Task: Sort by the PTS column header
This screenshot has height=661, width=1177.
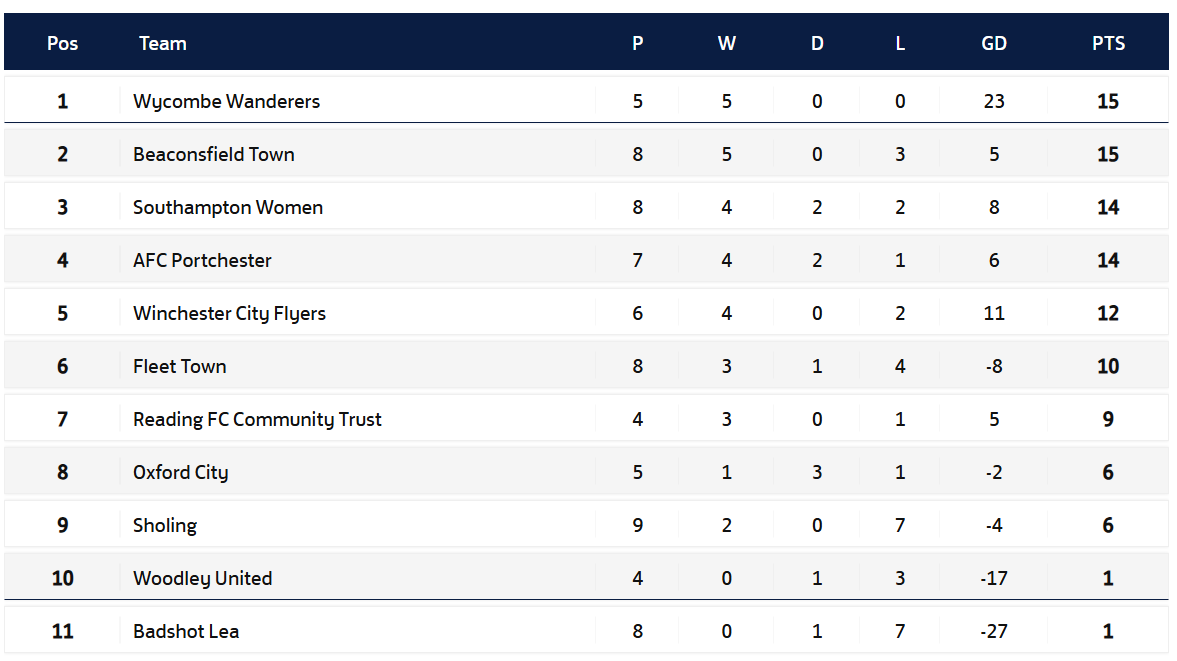Action: 1108,44
